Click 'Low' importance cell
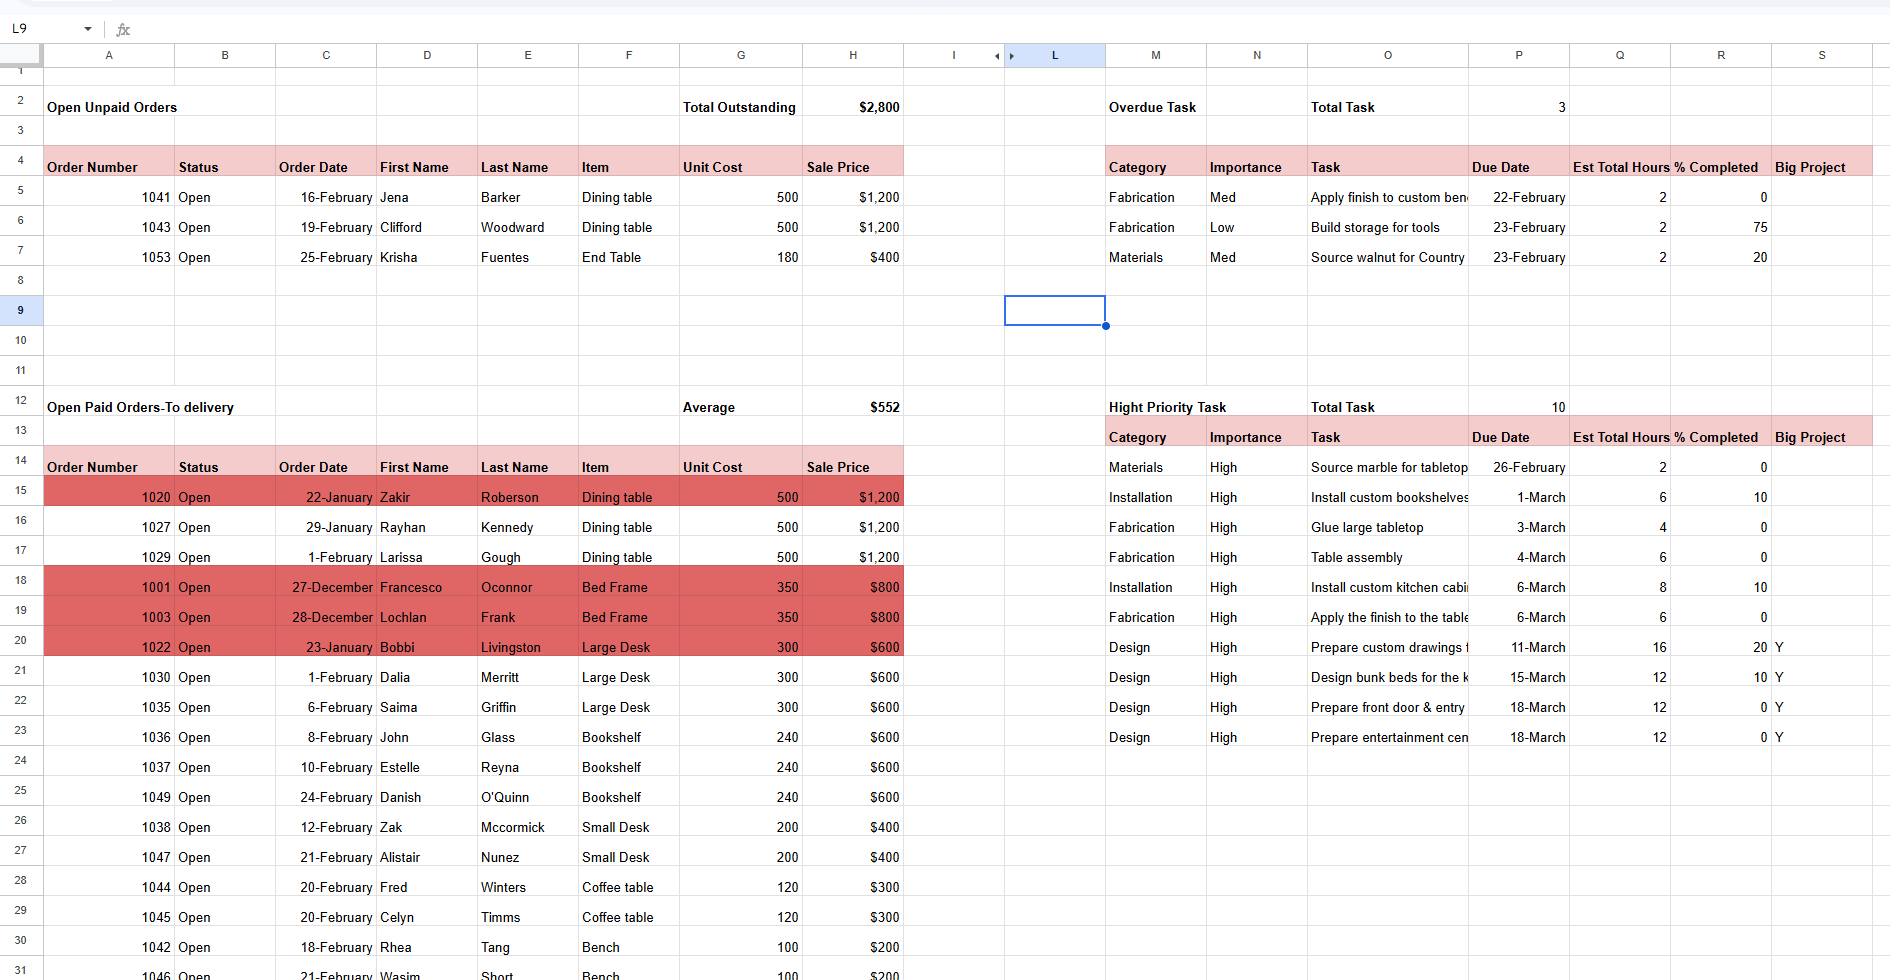1890x980 pixels. (x=1257, y=221)
